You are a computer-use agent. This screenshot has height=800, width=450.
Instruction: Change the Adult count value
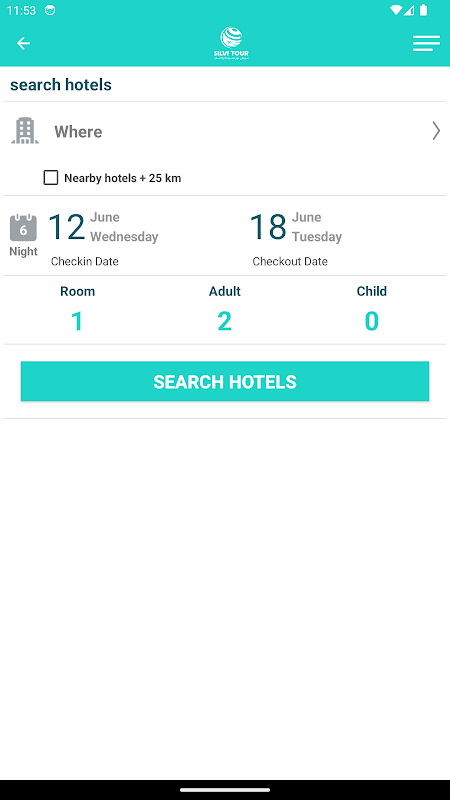224,321
